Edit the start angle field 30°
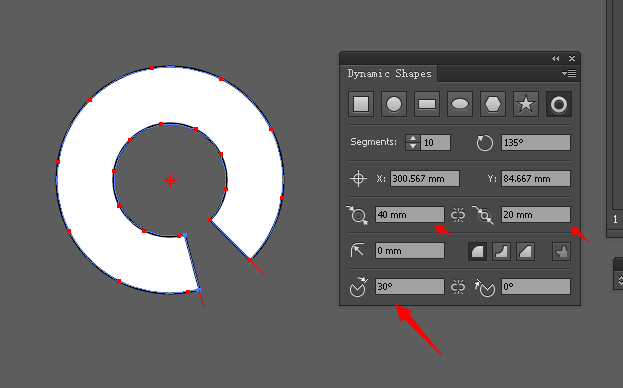This screenshot has width=623, height=388. [410, 287]
